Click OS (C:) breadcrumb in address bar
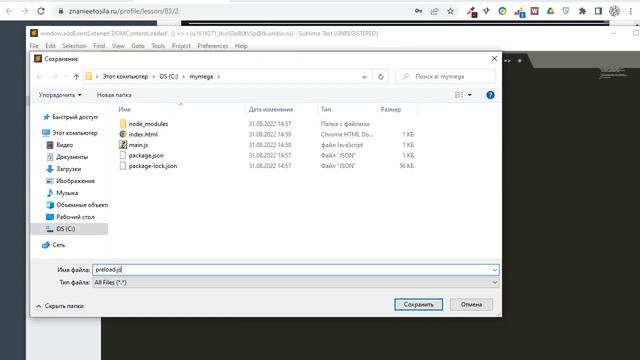The width and height of the screenshot is (640, 360). click(x=169, y=77)
